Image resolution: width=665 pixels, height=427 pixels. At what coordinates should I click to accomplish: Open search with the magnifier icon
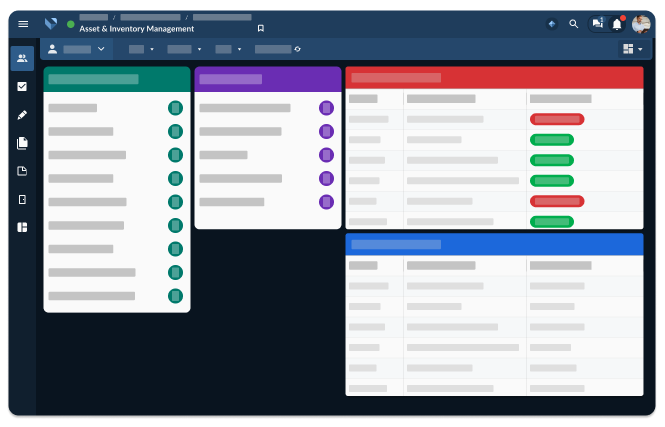point(573,24)
